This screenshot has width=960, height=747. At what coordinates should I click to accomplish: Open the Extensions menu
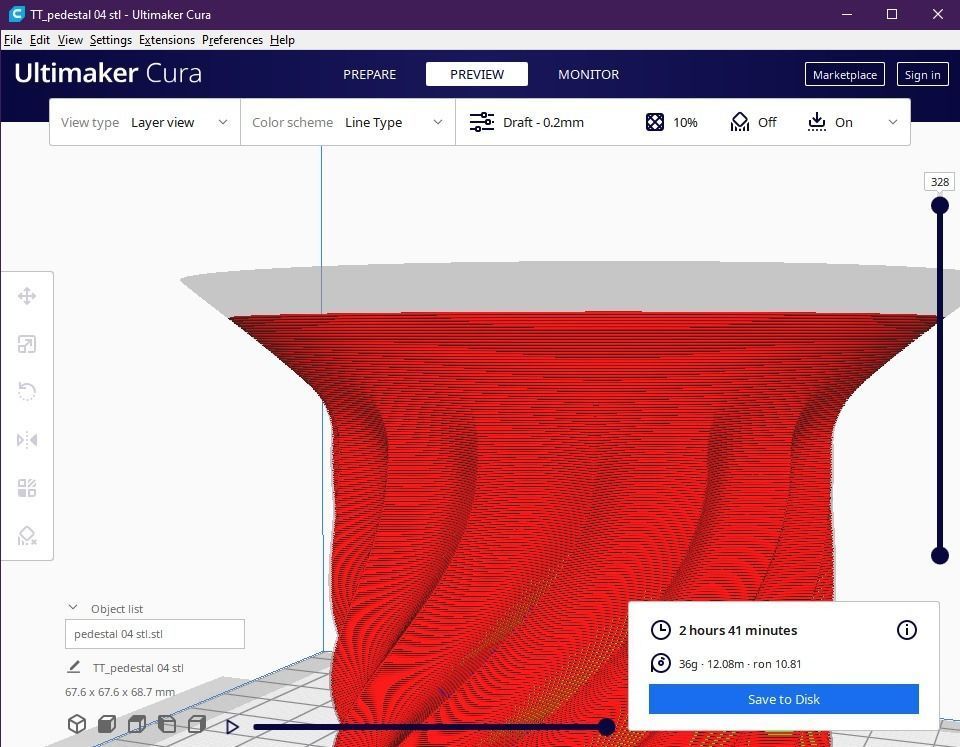(167, 40)
